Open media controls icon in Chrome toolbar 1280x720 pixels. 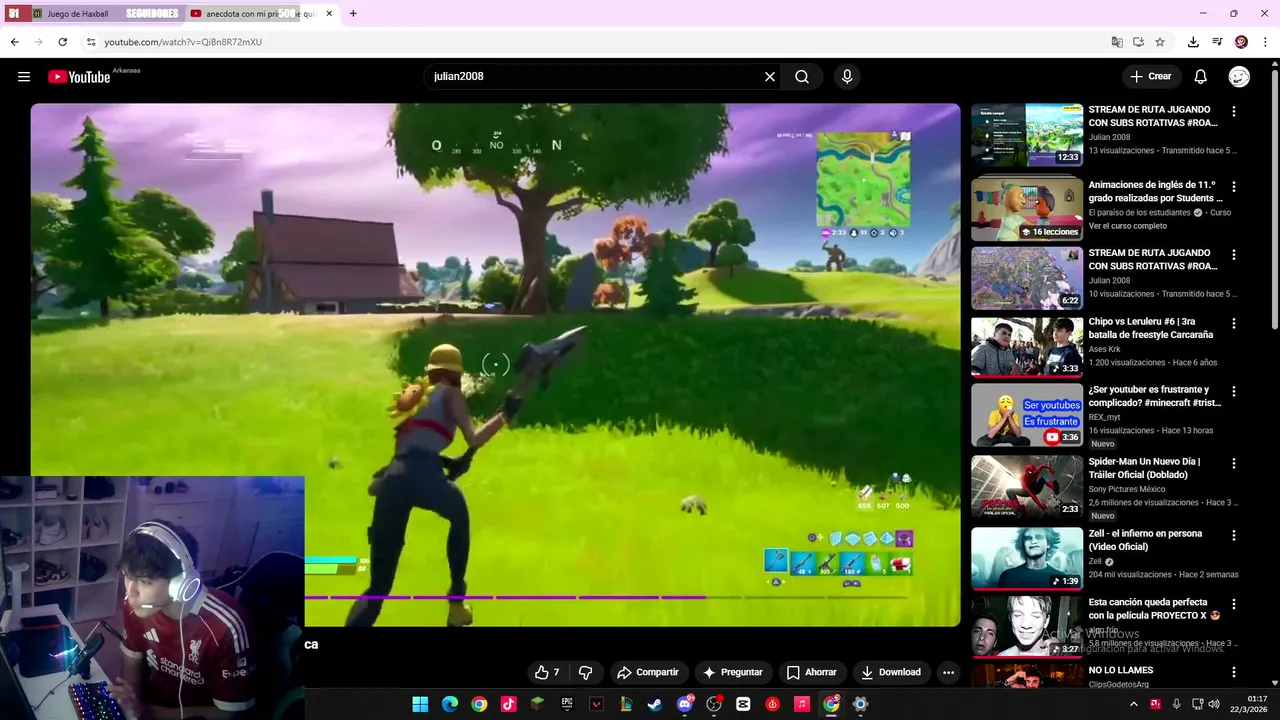click(1217, 42)
